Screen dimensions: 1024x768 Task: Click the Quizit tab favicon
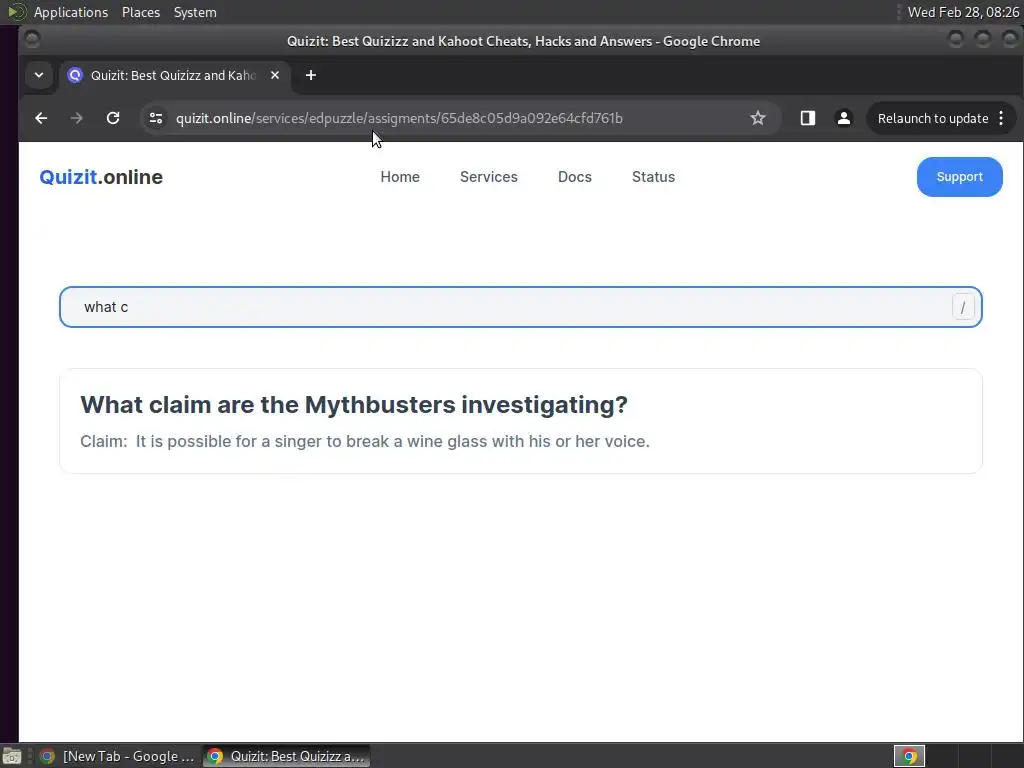[75, 75]
